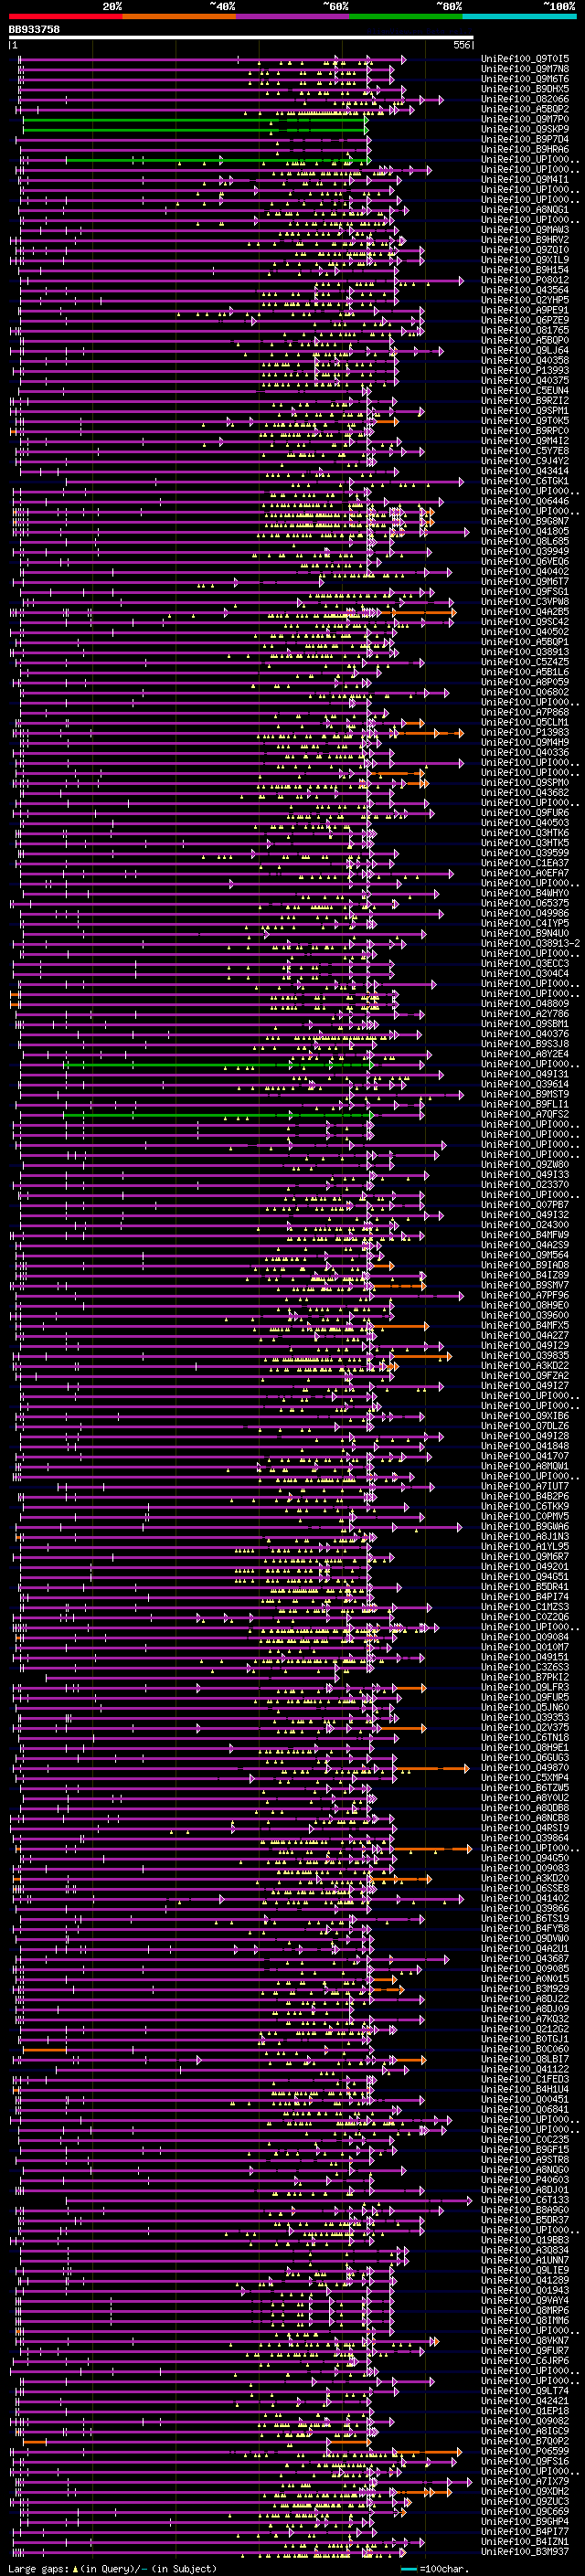Click the green ~80% identity legend bar
Viewport: 585px width, 2576px height.
406,16
